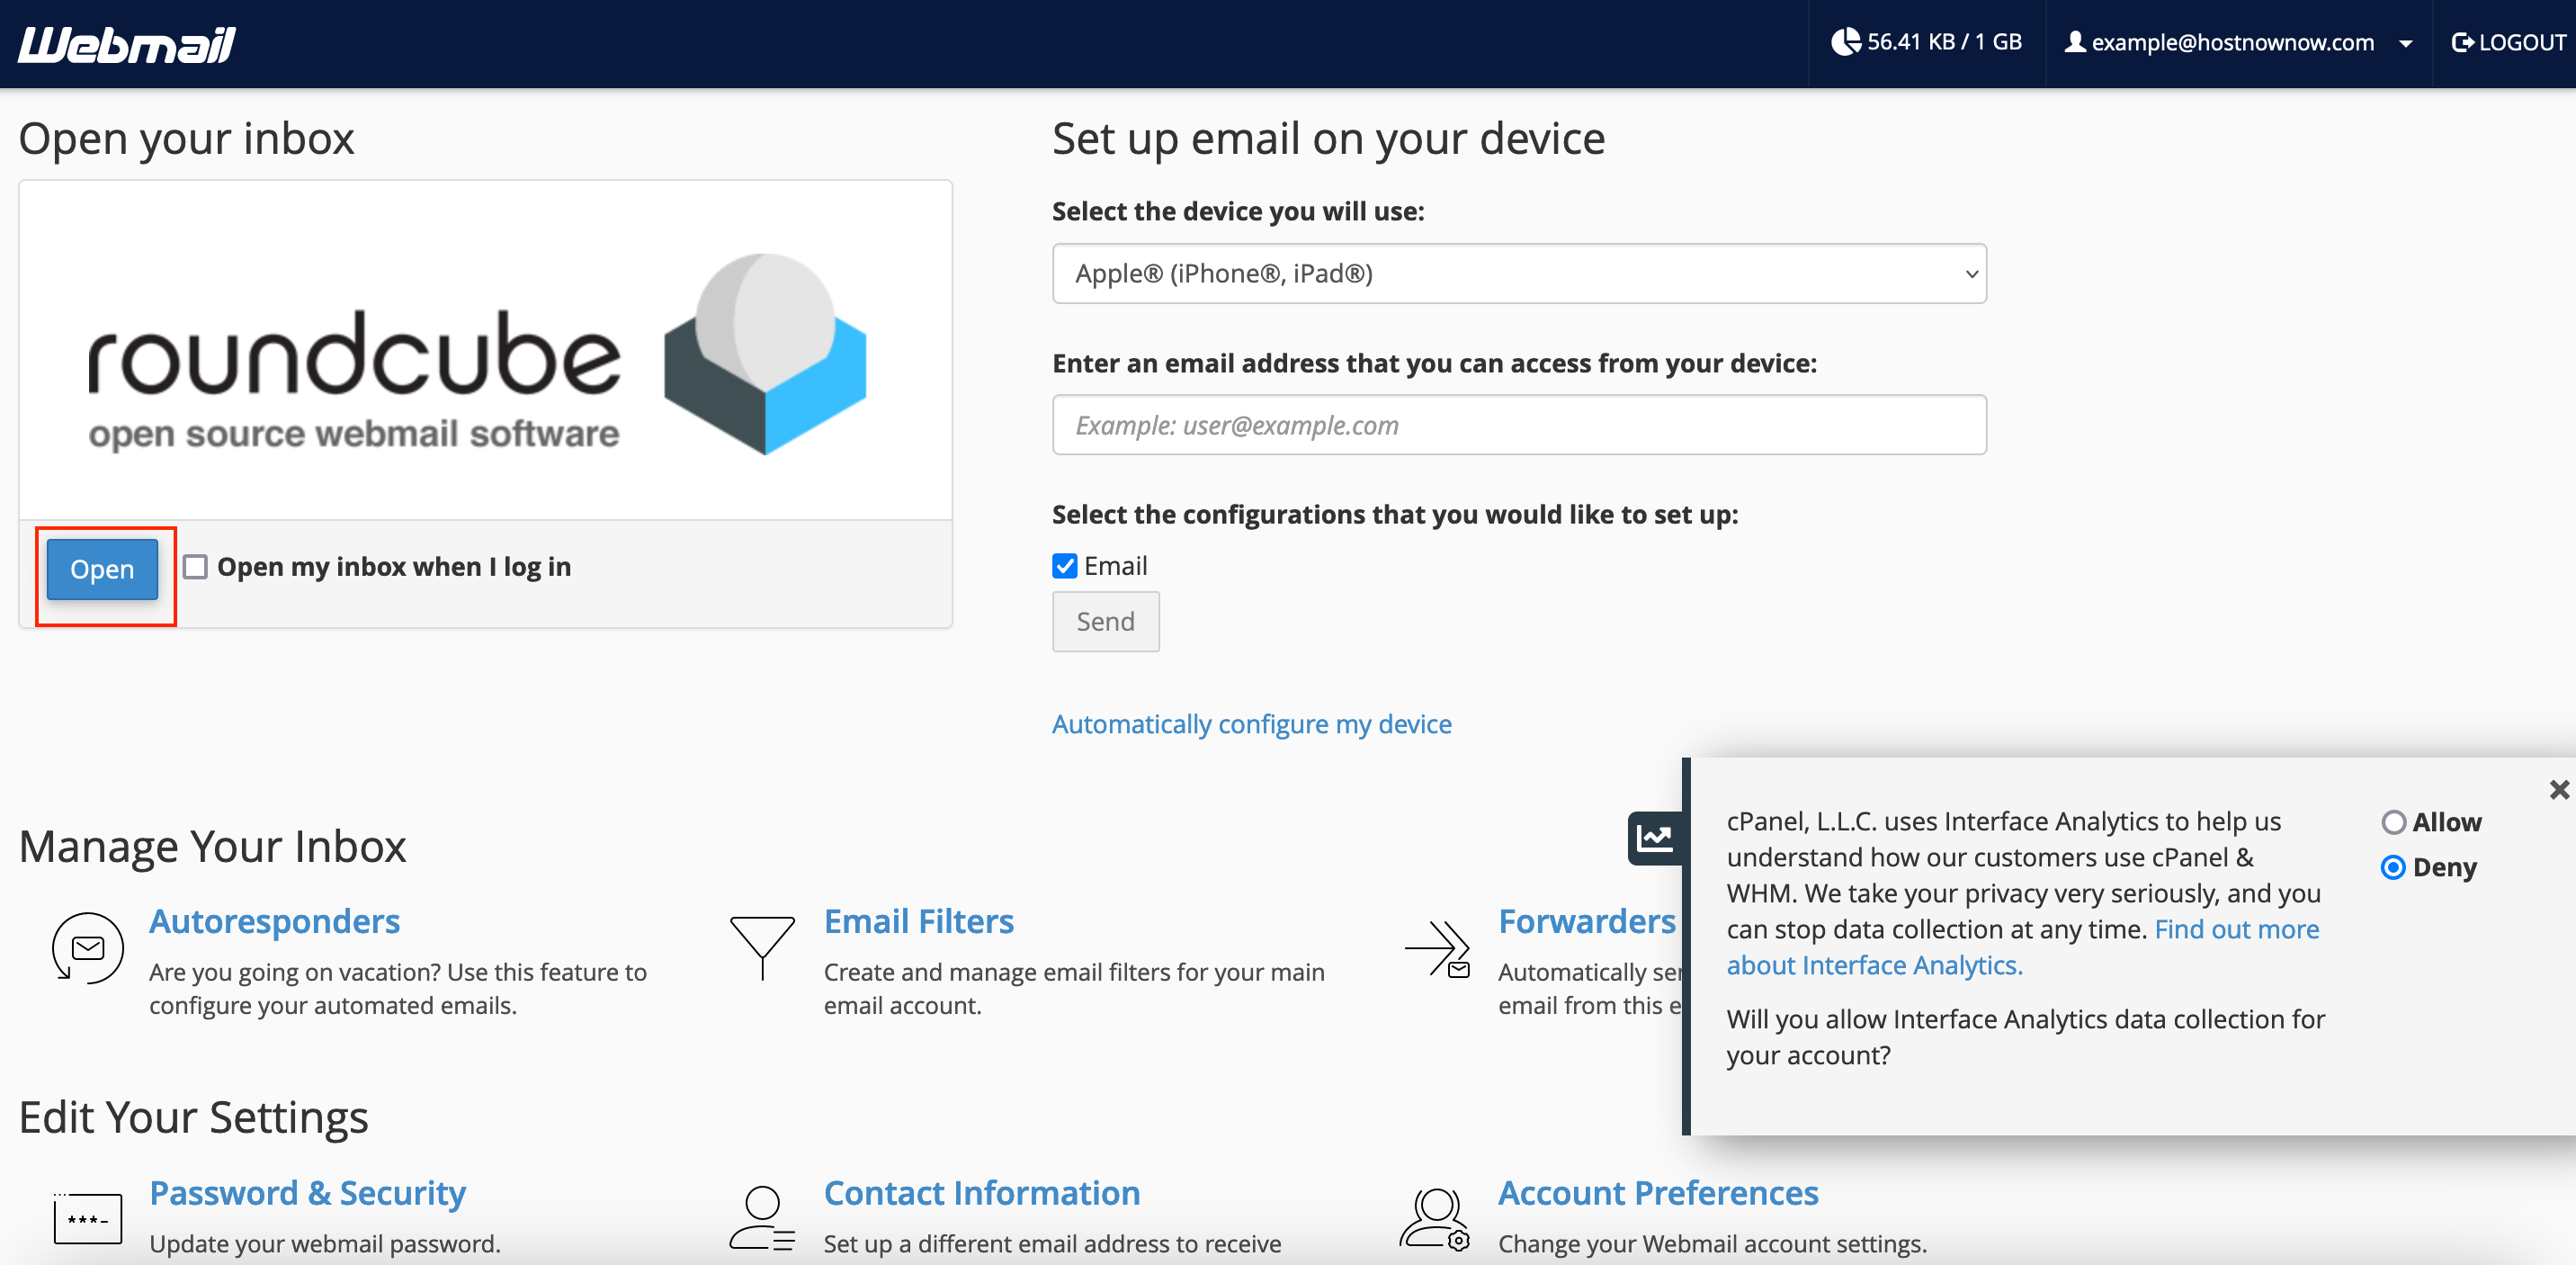Click the blue Open button
Screen dimensions: 2576x1265
102,569
